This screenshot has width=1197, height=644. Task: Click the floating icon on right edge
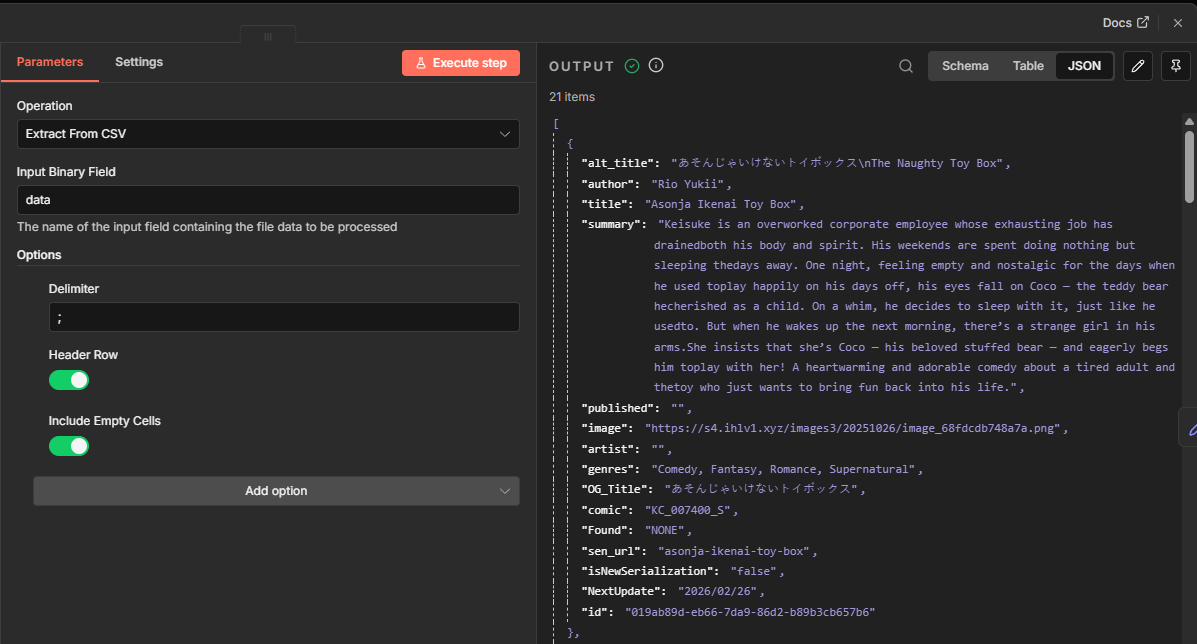click(1190, 428)
